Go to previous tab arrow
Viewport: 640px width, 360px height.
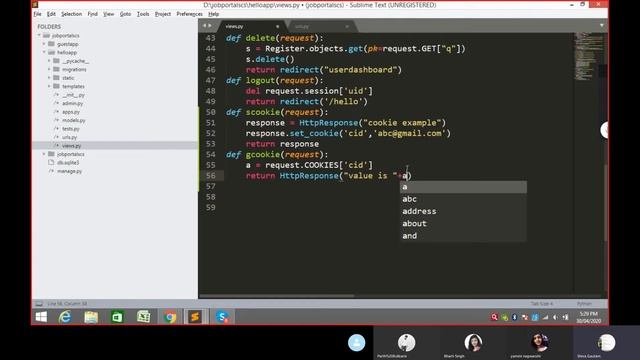click(204, 26)
